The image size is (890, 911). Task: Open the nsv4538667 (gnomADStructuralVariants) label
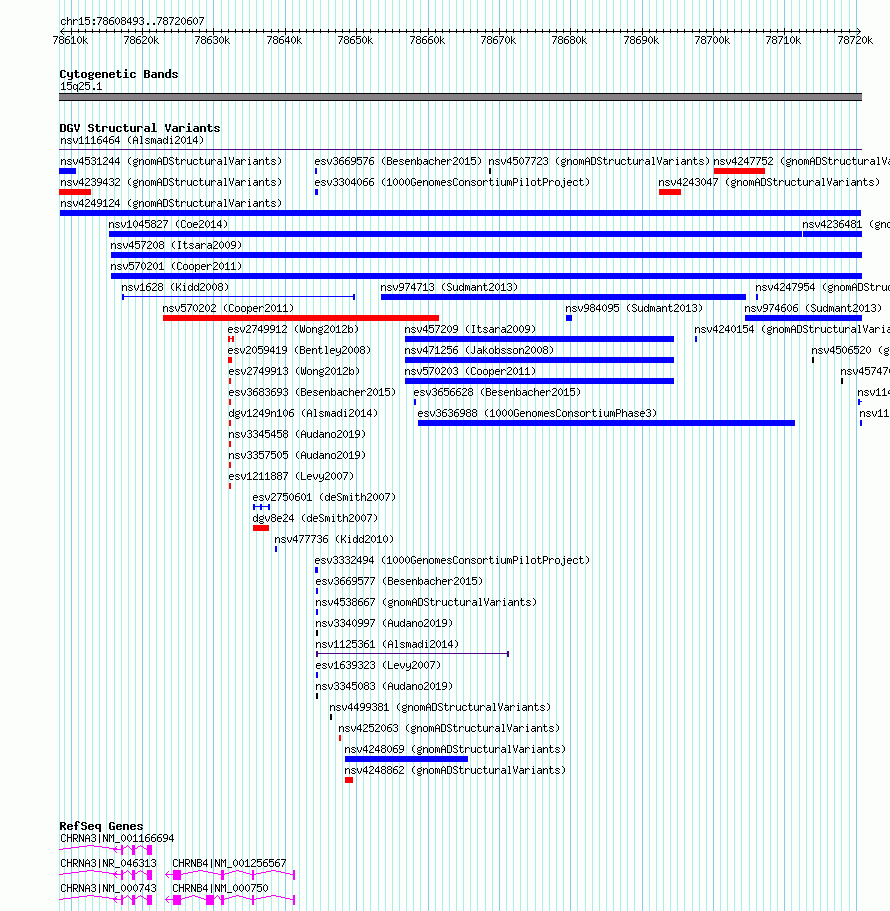tap(426, 602)
